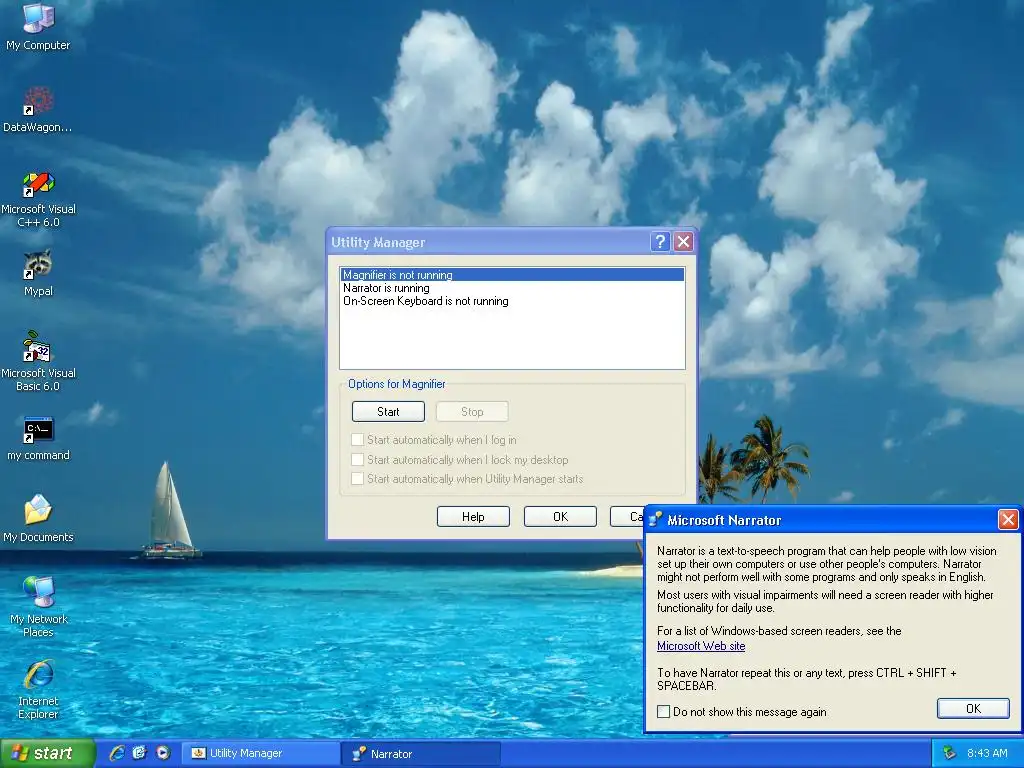
Task: Check 'Do not show this message again'
Action: (x=742, y=712)
